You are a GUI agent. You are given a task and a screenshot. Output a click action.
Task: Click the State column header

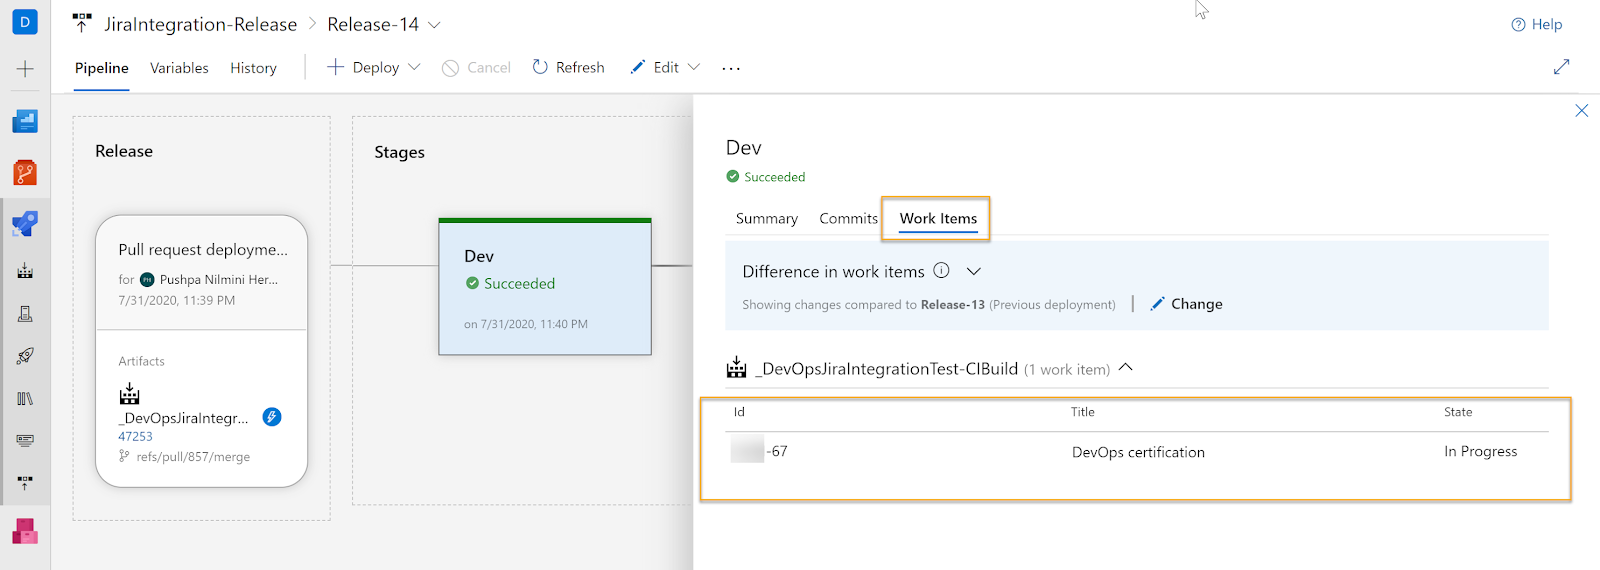pyautogui.click(x=1458, y=412)
